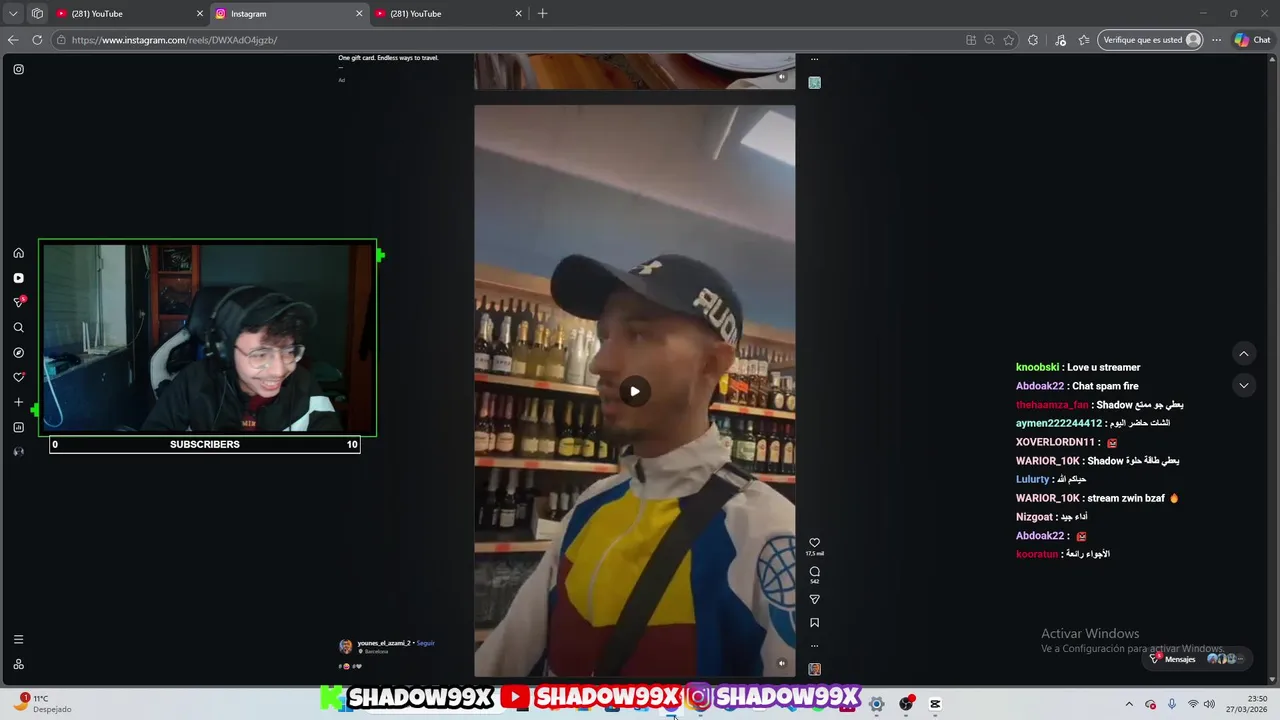Open the media control music icon

(x=1059, y=40)
